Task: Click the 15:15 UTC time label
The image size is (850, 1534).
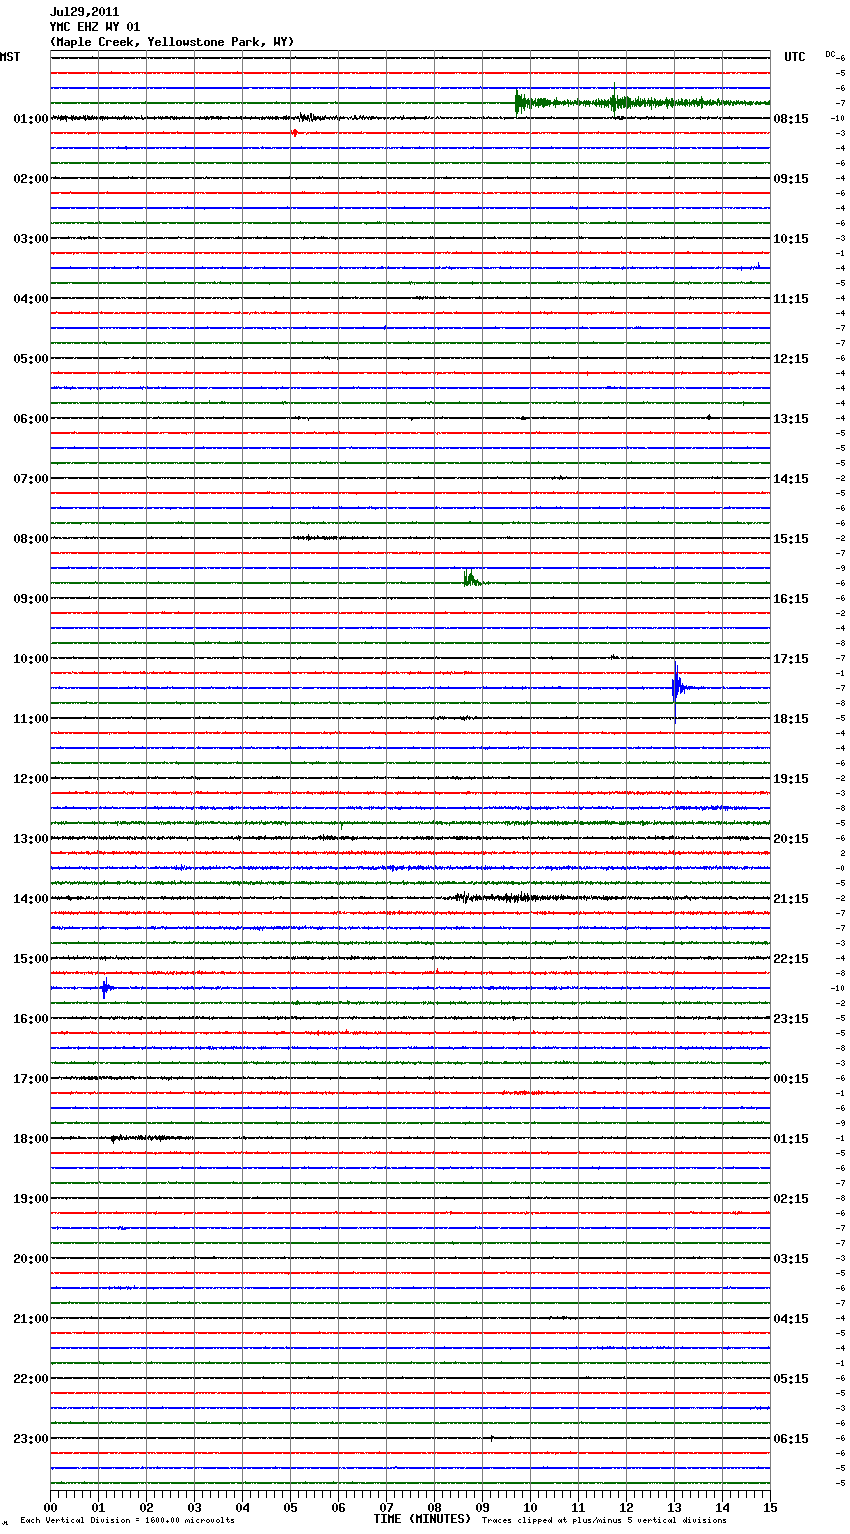Action: [791, 539]
